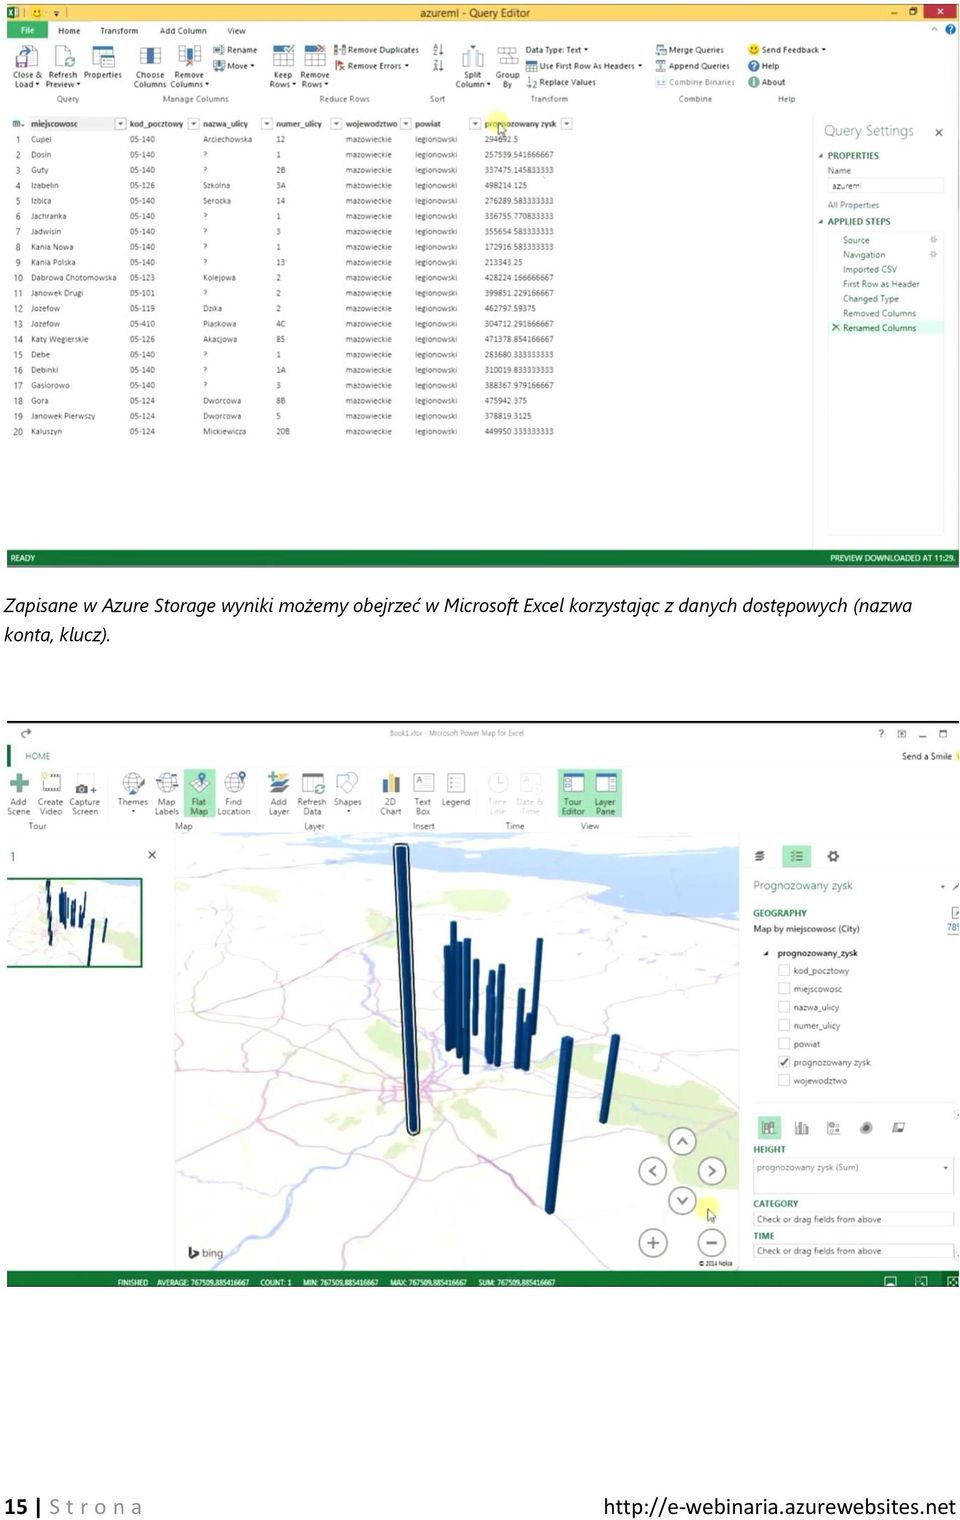Select the stacked column chart type

pyautogui.click(x=768, y=1128)
